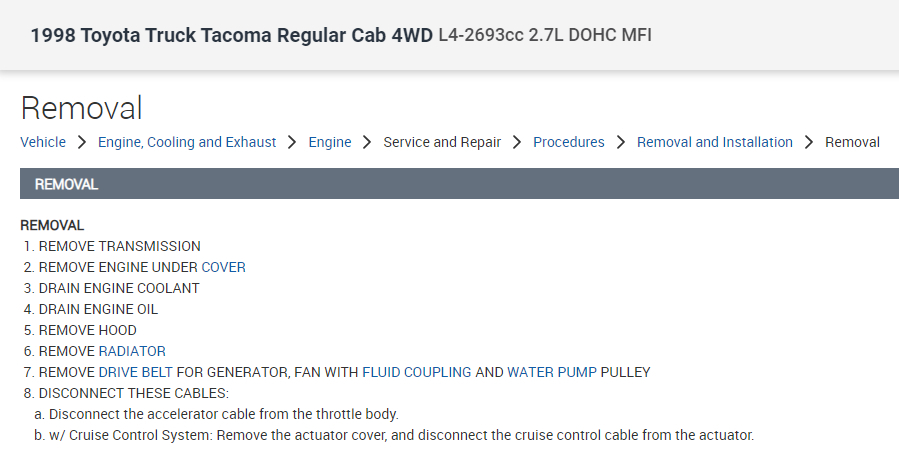This screenshot has height=462, width=899.
Task: Click chevron arrow after Engine breadcrumb
Action: pos(368,142)
